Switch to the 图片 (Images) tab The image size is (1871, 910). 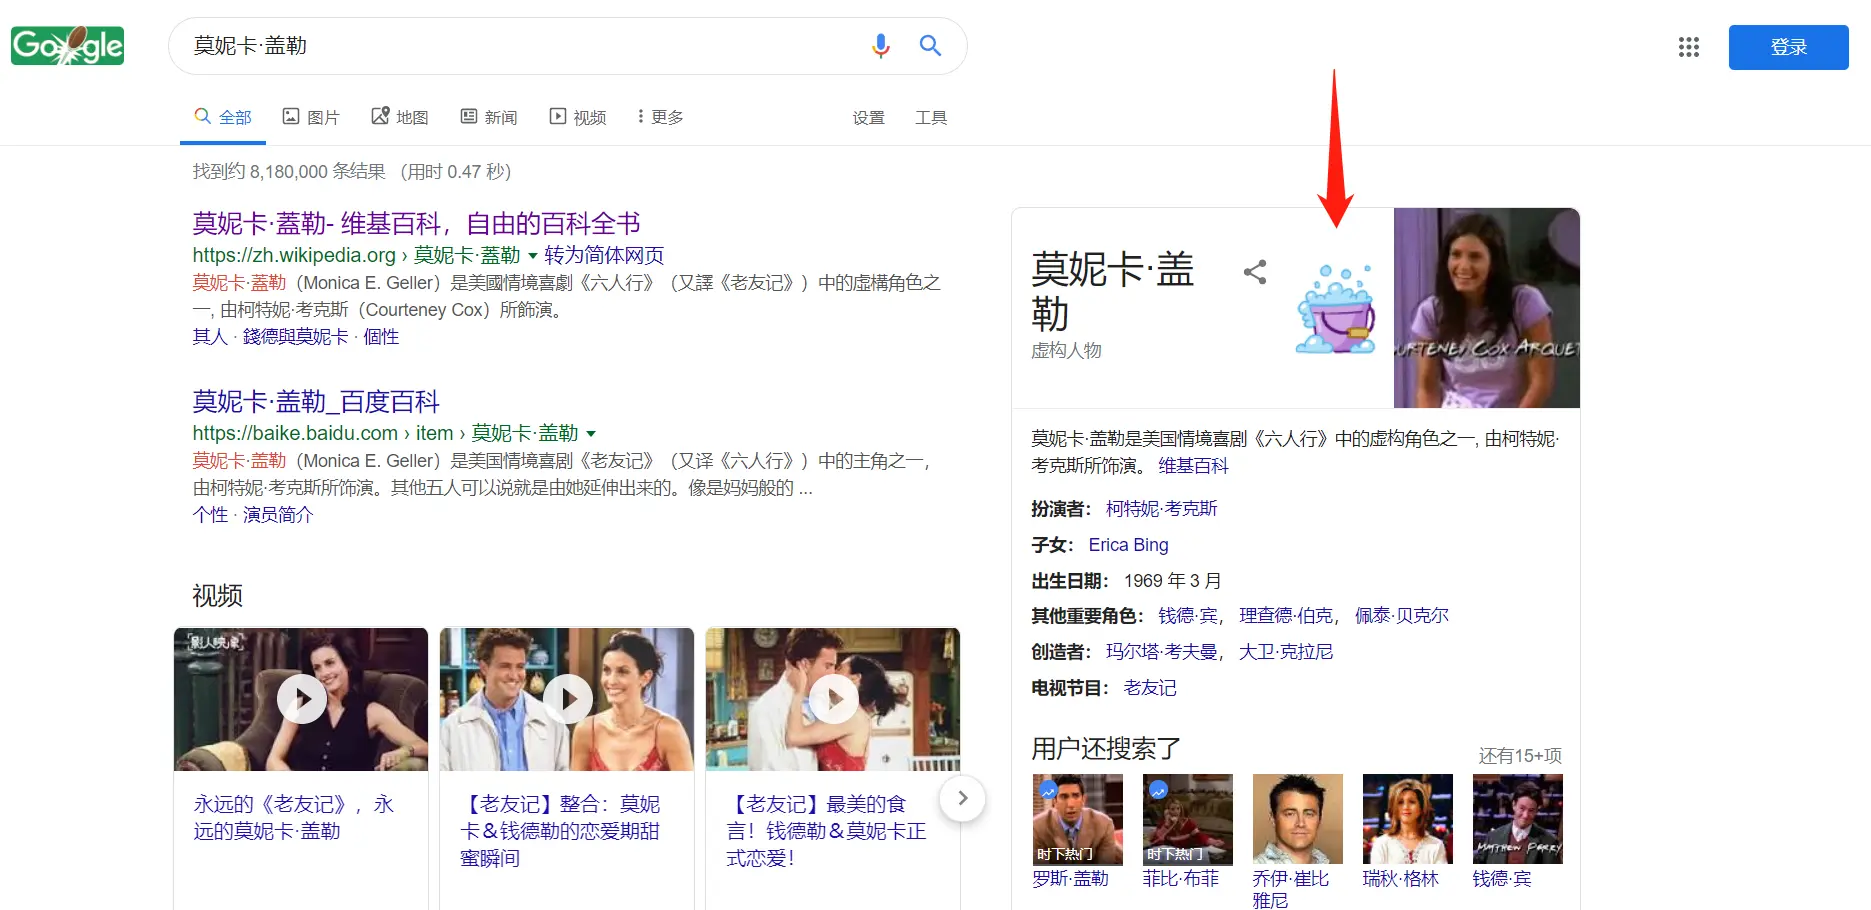311,117
